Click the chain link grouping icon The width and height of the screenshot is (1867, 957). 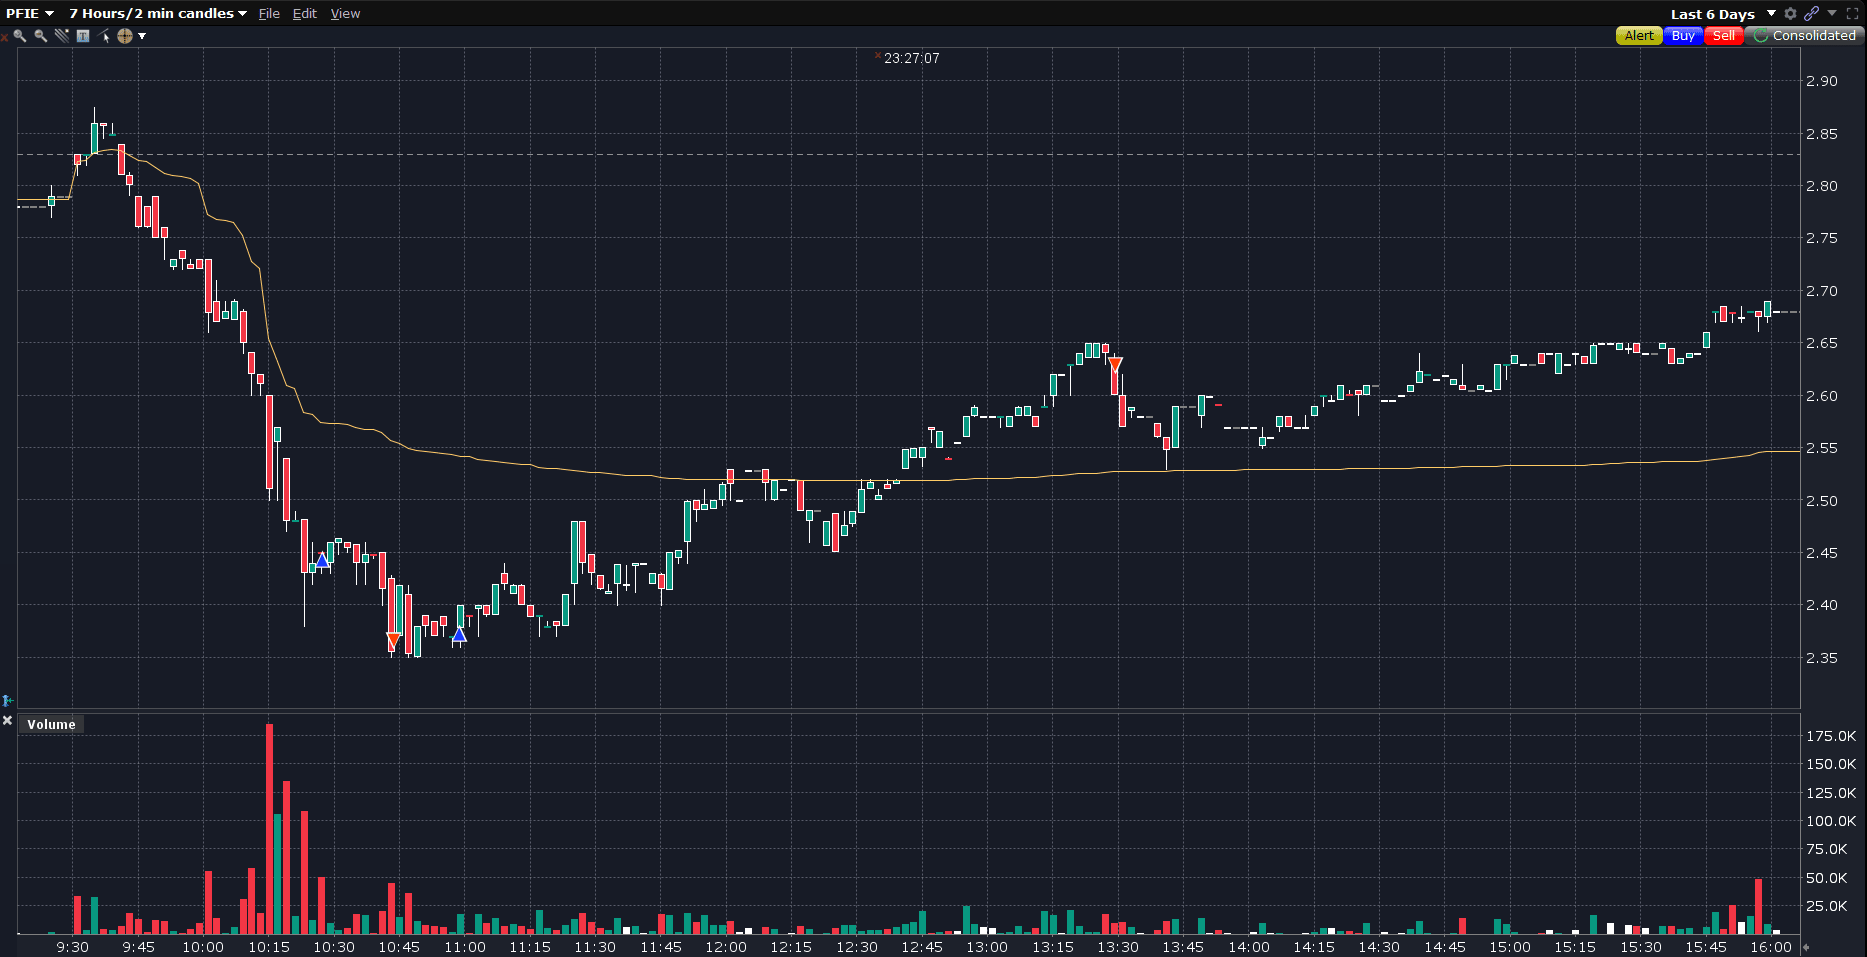1811,14
